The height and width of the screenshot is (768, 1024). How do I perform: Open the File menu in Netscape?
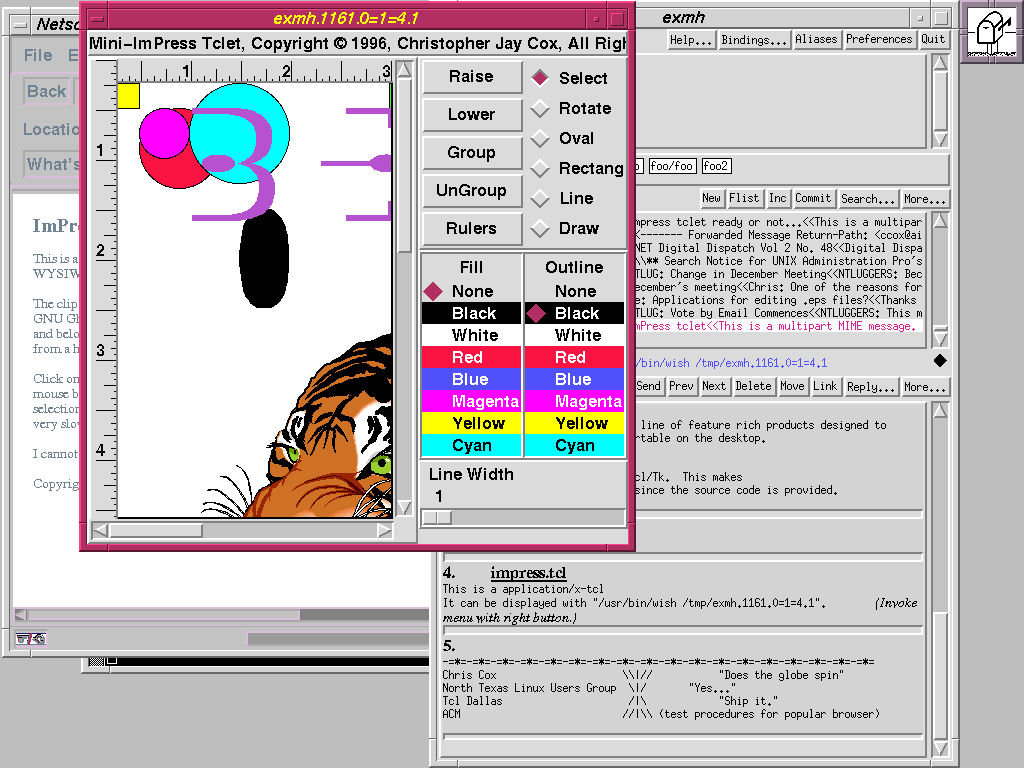(x=38, y=56)
